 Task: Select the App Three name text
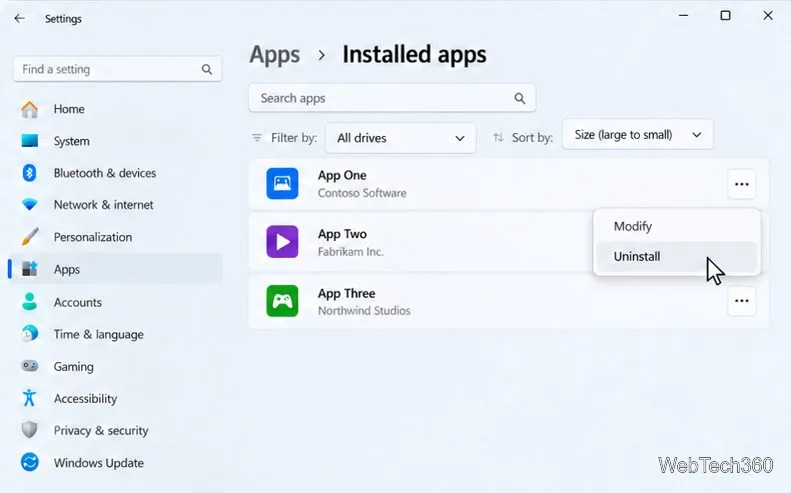pos(346,294)
